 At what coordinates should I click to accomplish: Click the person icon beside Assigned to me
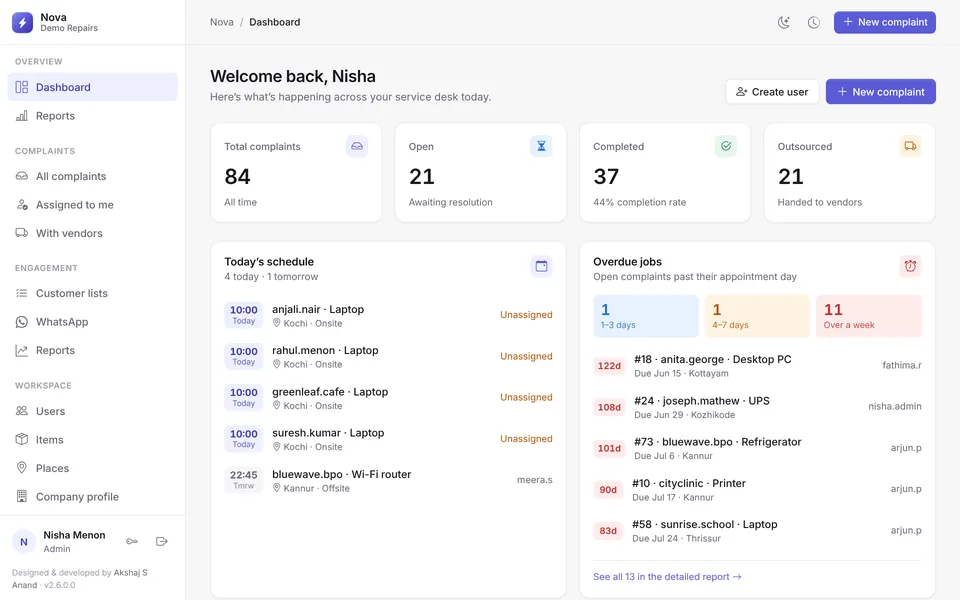[21, 204]
